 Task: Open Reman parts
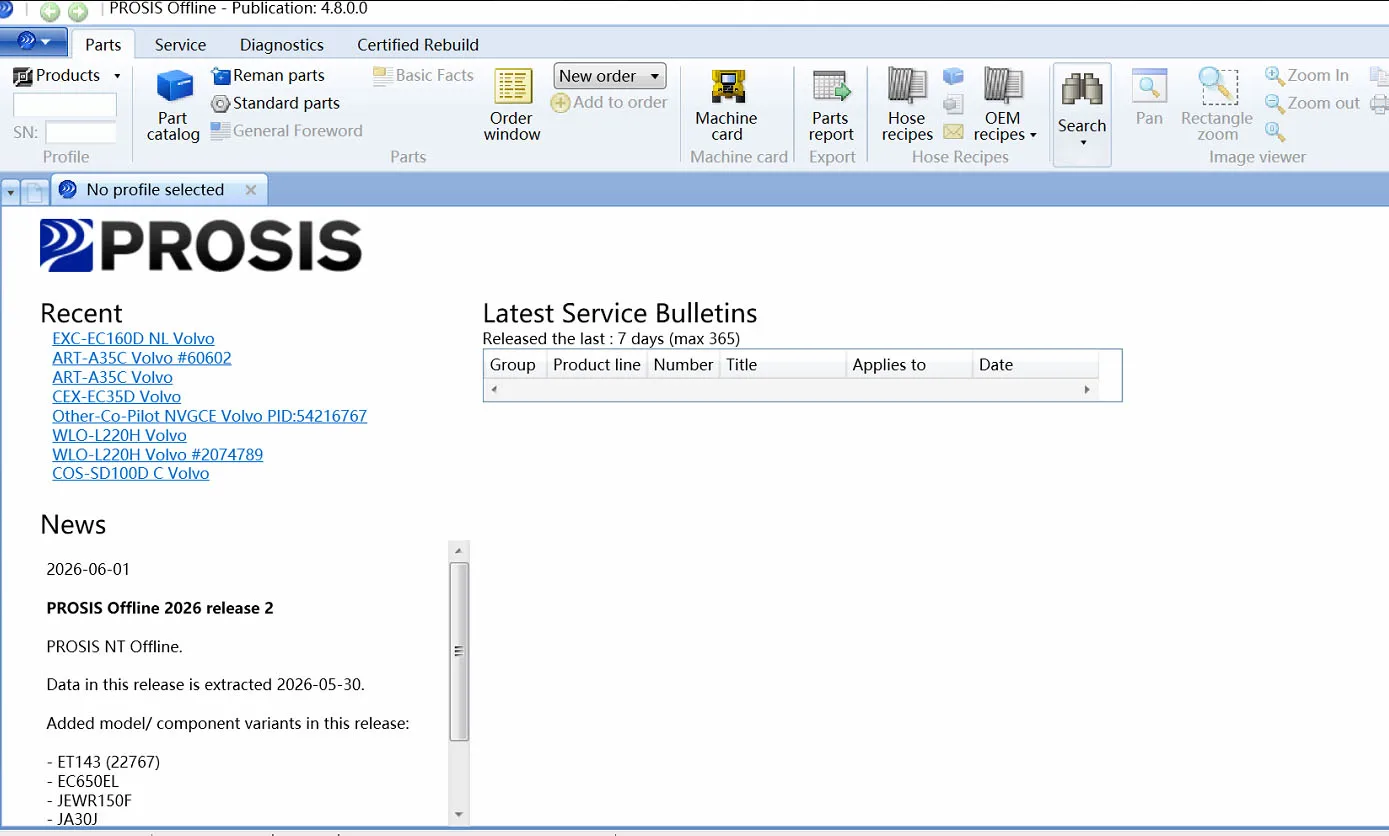[268, 76]
